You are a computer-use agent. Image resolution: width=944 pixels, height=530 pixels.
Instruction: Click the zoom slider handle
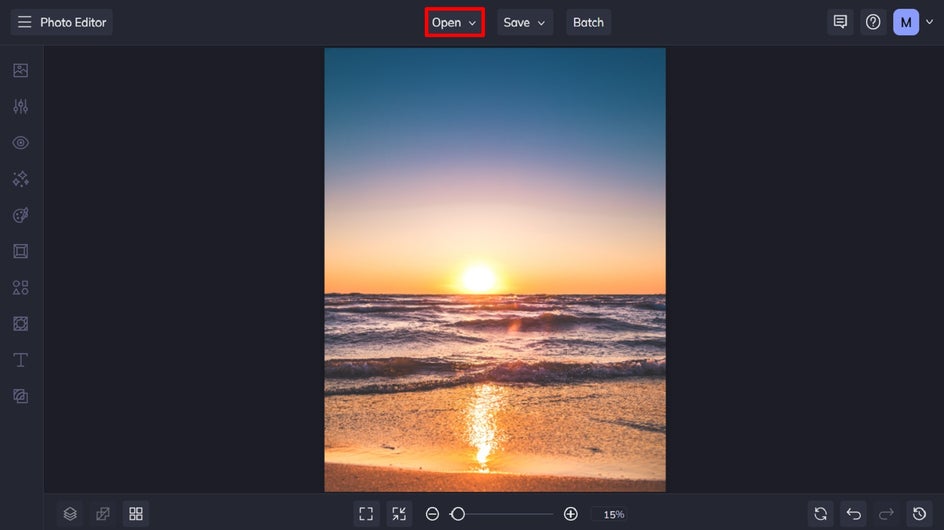tap(458, 514)
